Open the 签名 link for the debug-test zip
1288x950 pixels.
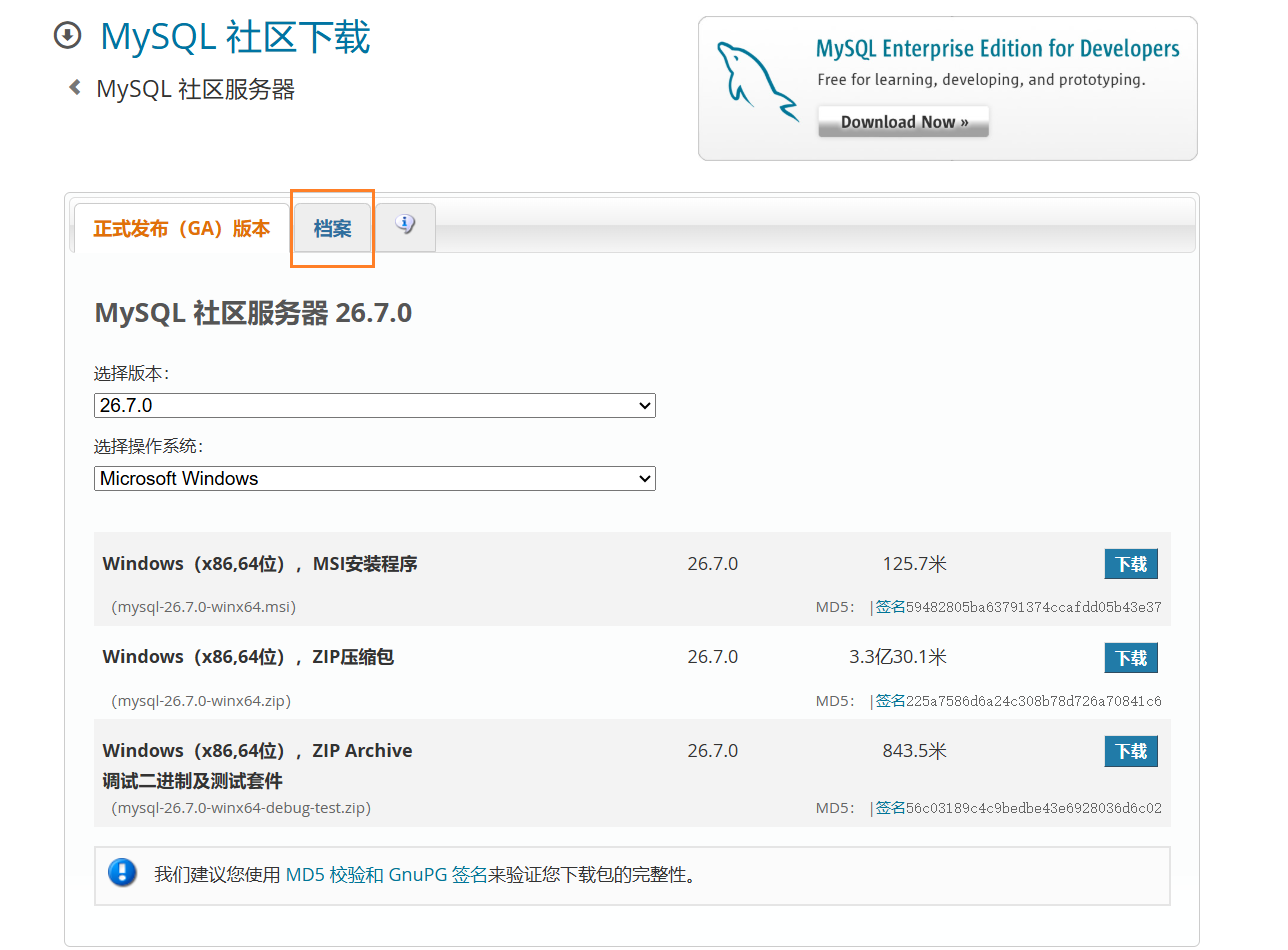[891, 808]
